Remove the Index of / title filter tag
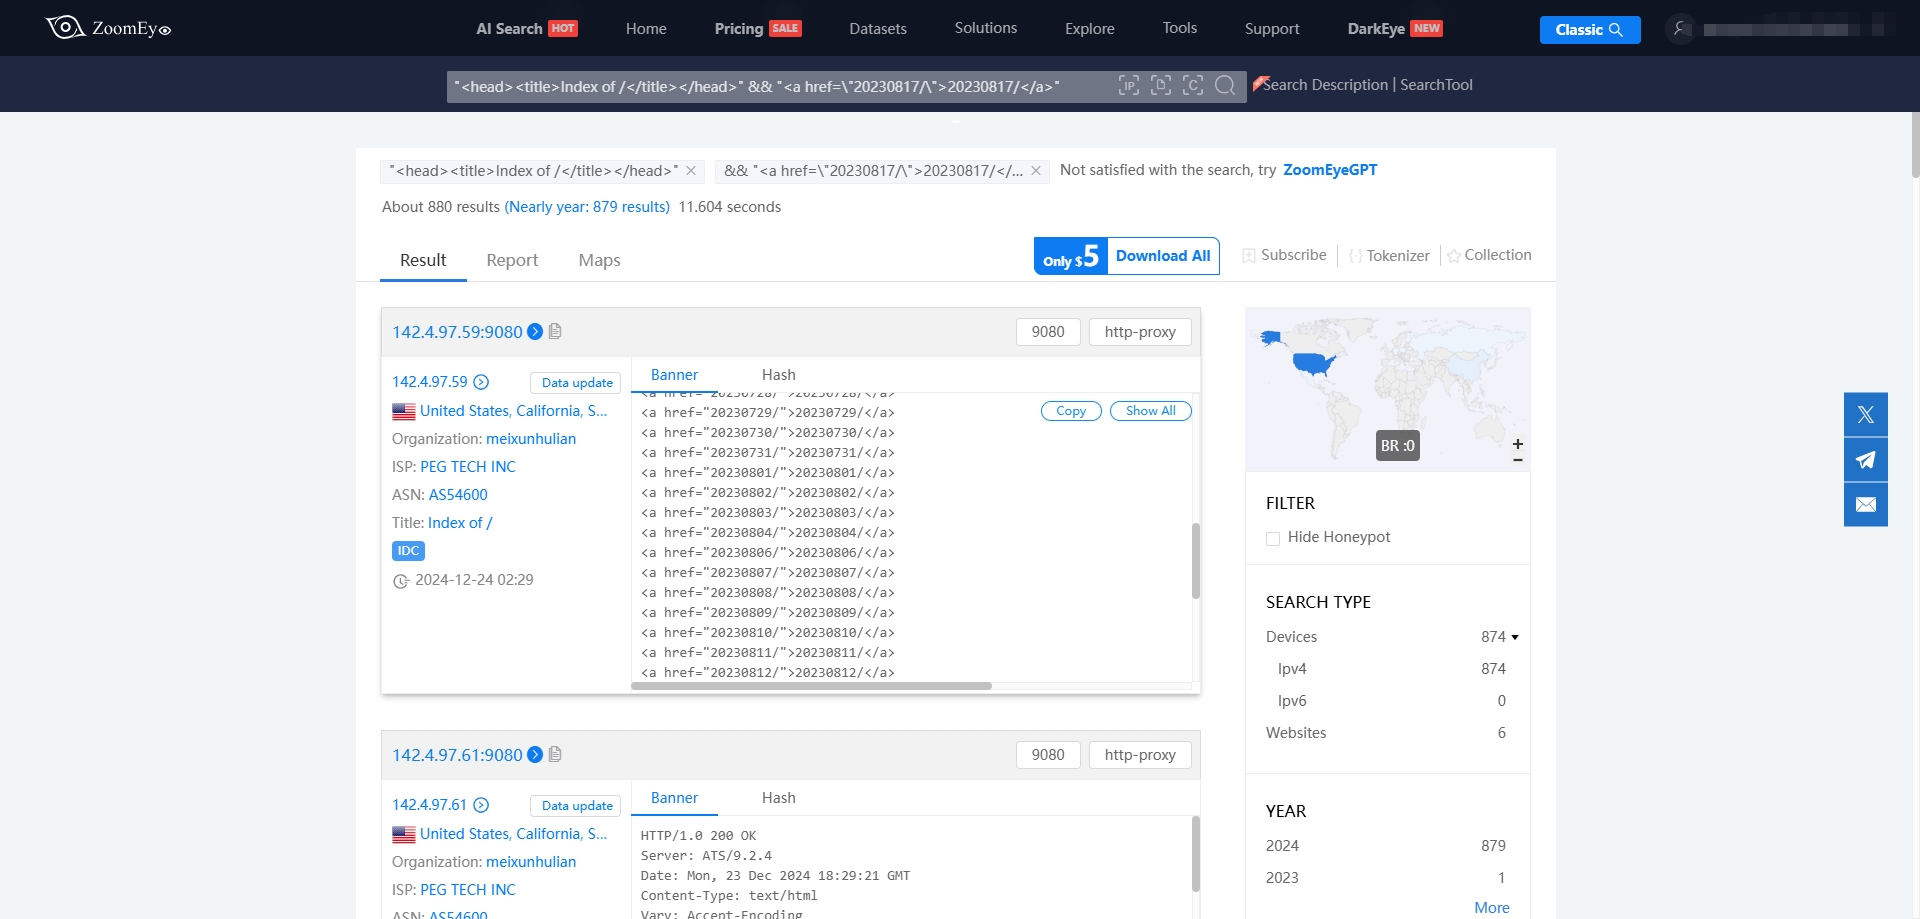This screenshot has height=919, width=1920. 691,171
